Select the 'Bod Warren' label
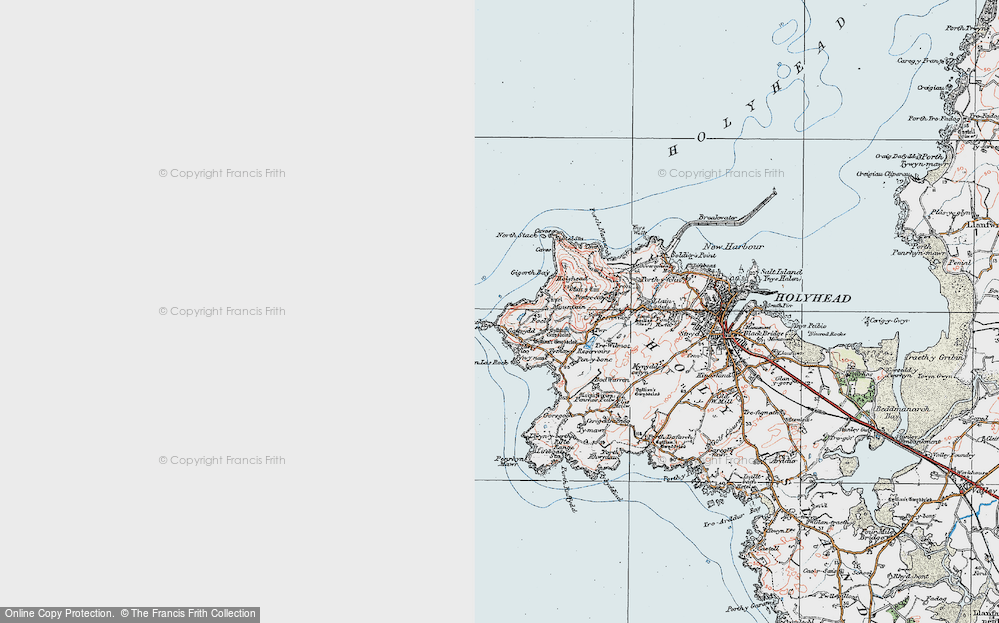The image size is (999, 623). (612, 380)
